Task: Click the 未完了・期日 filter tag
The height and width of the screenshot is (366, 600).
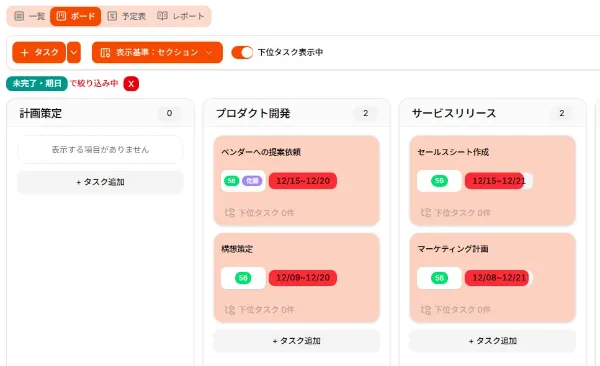Action: point(37,83)
